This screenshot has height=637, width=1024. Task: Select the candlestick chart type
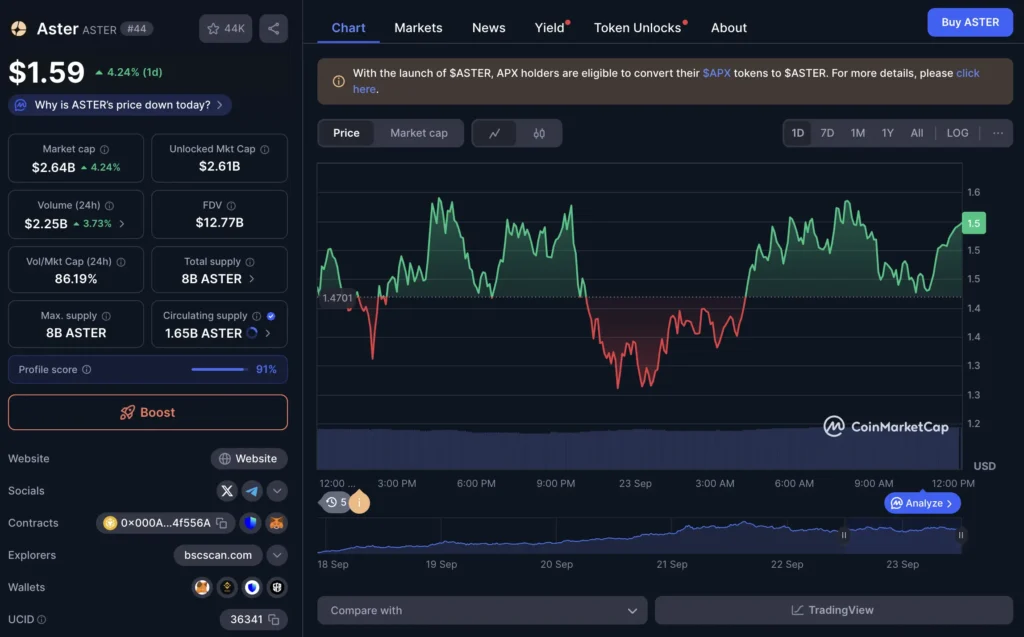(539, 133)
